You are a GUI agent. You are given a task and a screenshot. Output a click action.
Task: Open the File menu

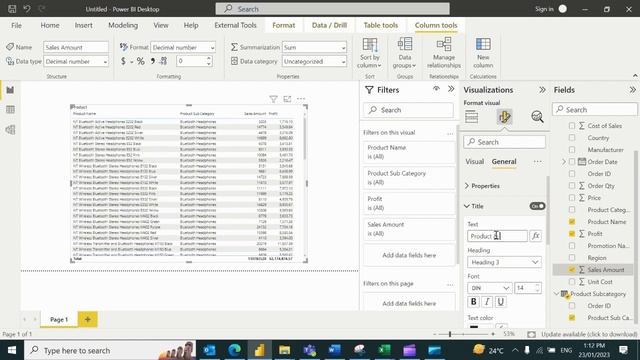point(16,25)
